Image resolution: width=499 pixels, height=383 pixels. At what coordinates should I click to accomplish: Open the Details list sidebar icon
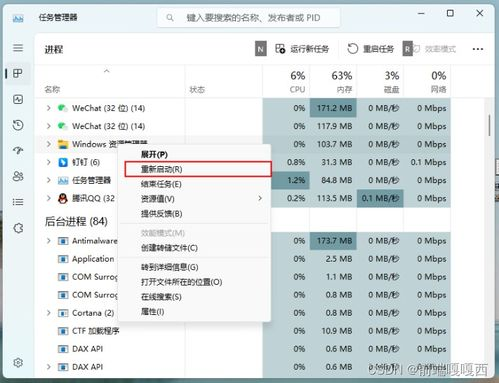[x=18, y=202]
